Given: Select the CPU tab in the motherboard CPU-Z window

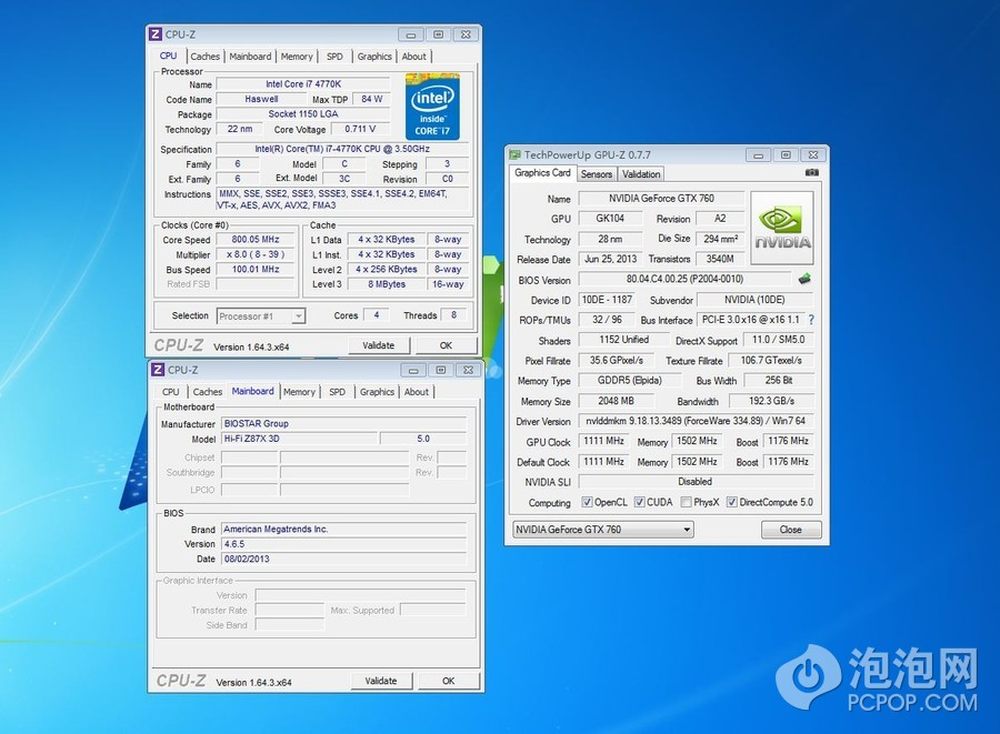Looking at the screenshot, I should click(171, 392).
